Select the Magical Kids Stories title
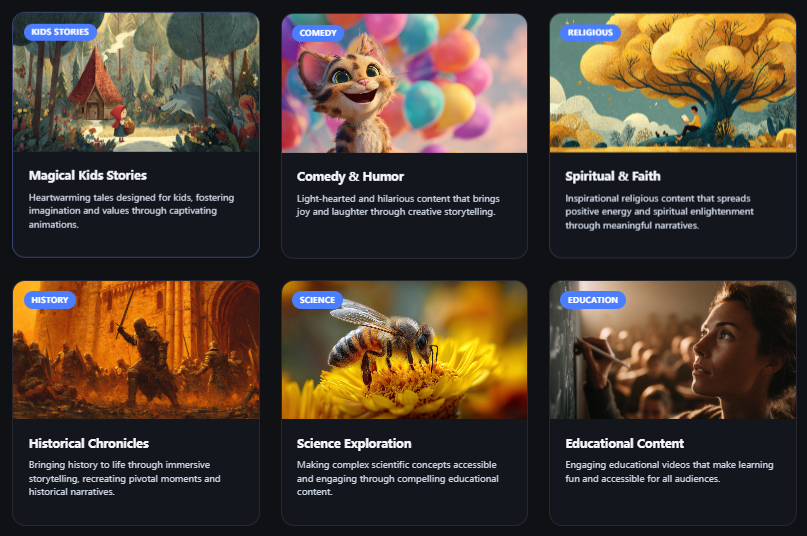Screen dimensions: 807x536 click(87, 176)
